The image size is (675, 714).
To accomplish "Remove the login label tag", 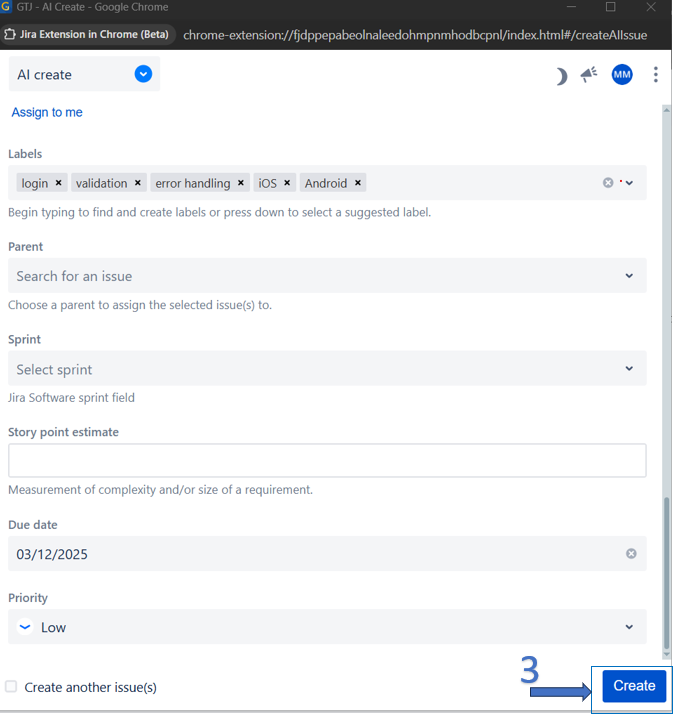I will tap(59, 183).
